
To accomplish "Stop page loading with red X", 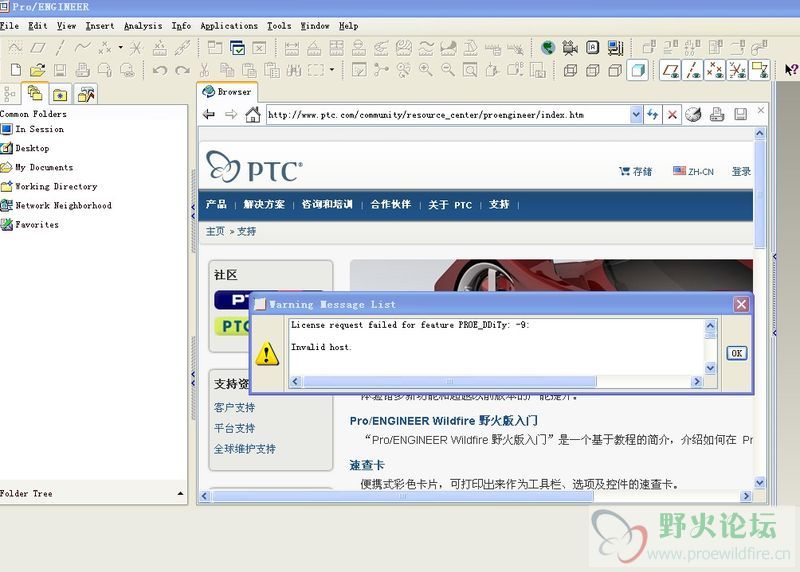I will click(x=672, y=115).
